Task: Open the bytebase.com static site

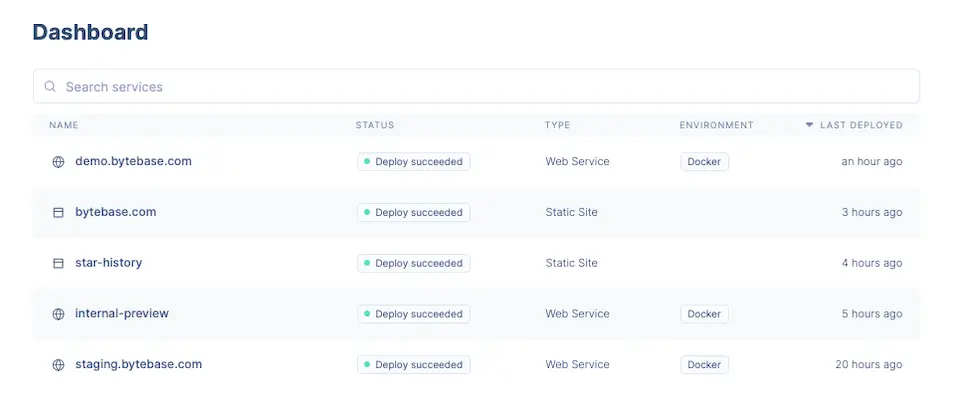Action: 115,212
